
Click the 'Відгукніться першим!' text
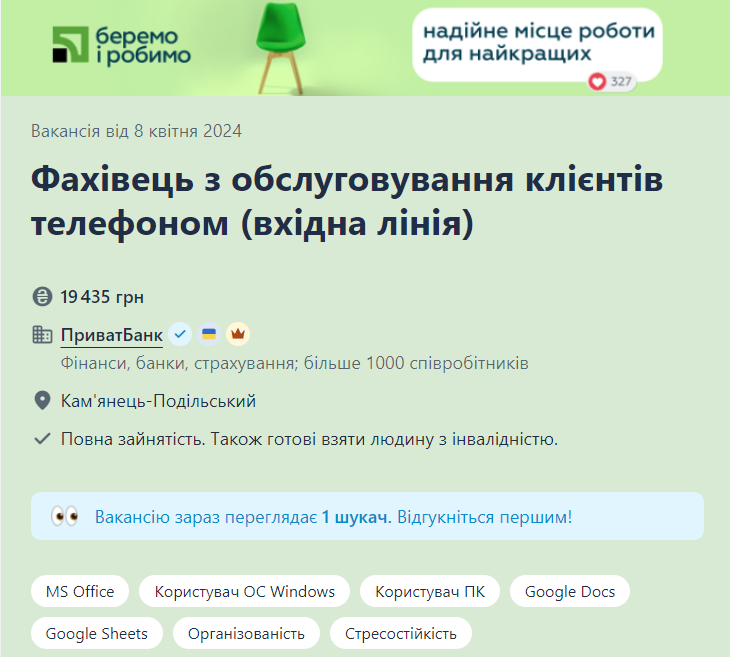click(x=485, y=517)
